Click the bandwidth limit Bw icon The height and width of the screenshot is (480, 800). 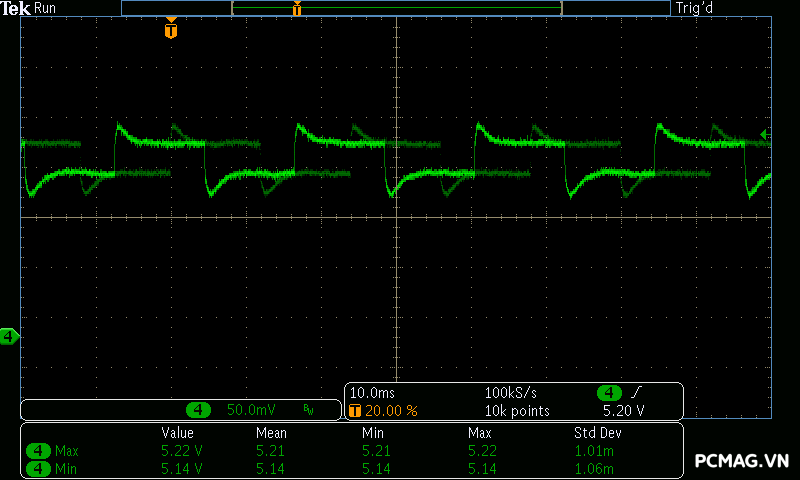(x=308, y=410)
